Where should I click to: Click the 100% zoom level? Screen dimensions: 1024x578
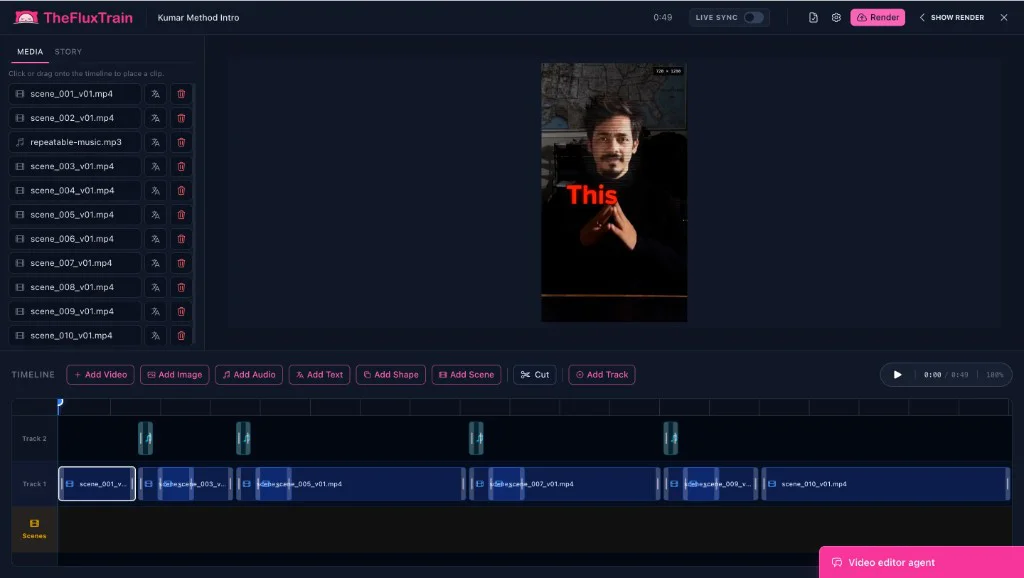tap(995, 375)
